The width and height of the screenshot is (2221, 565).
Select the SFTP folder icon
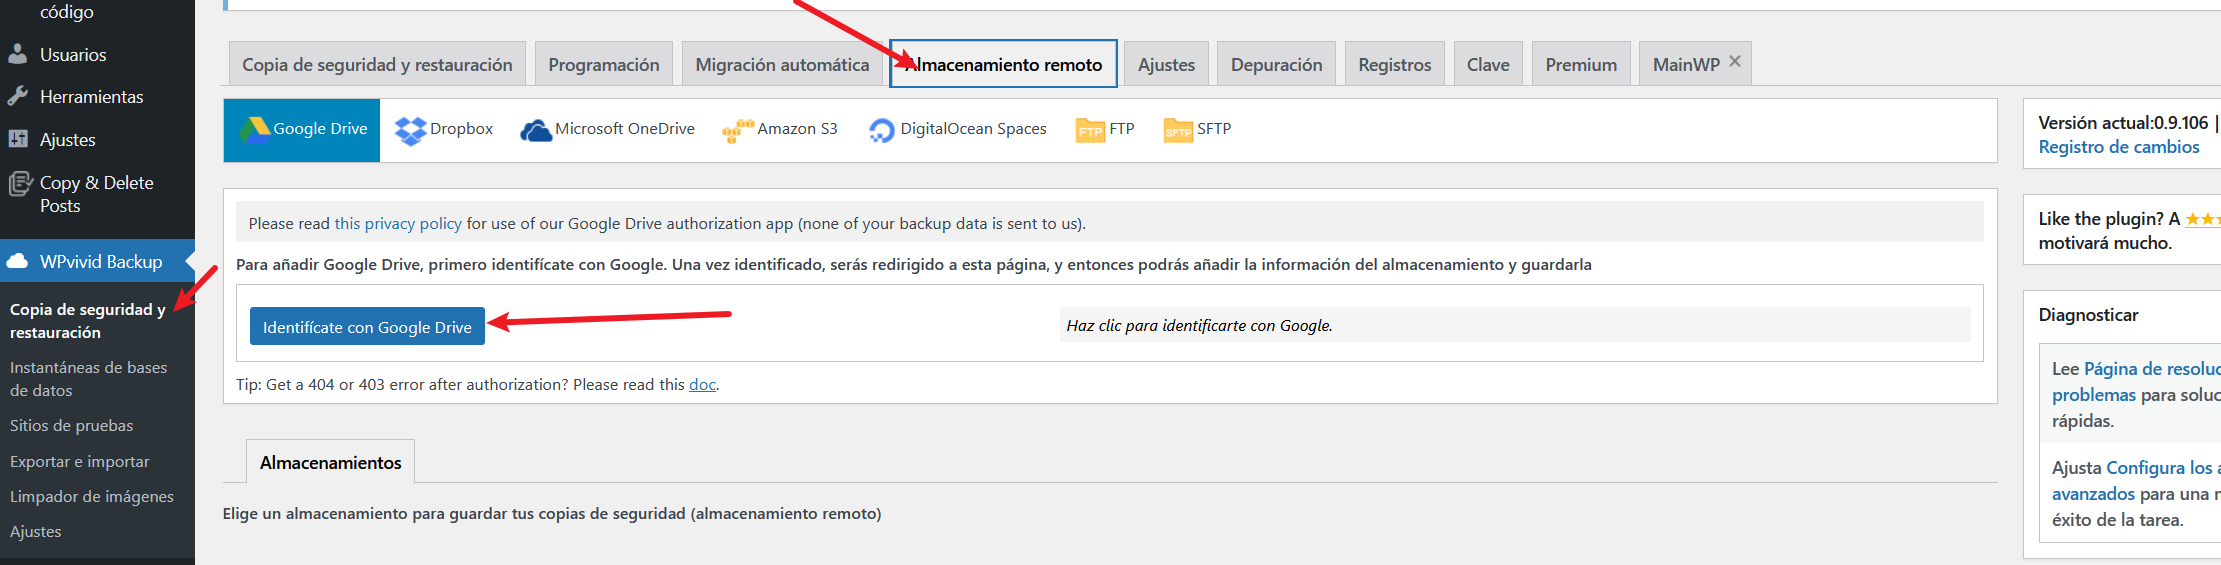pos(1178,130)
